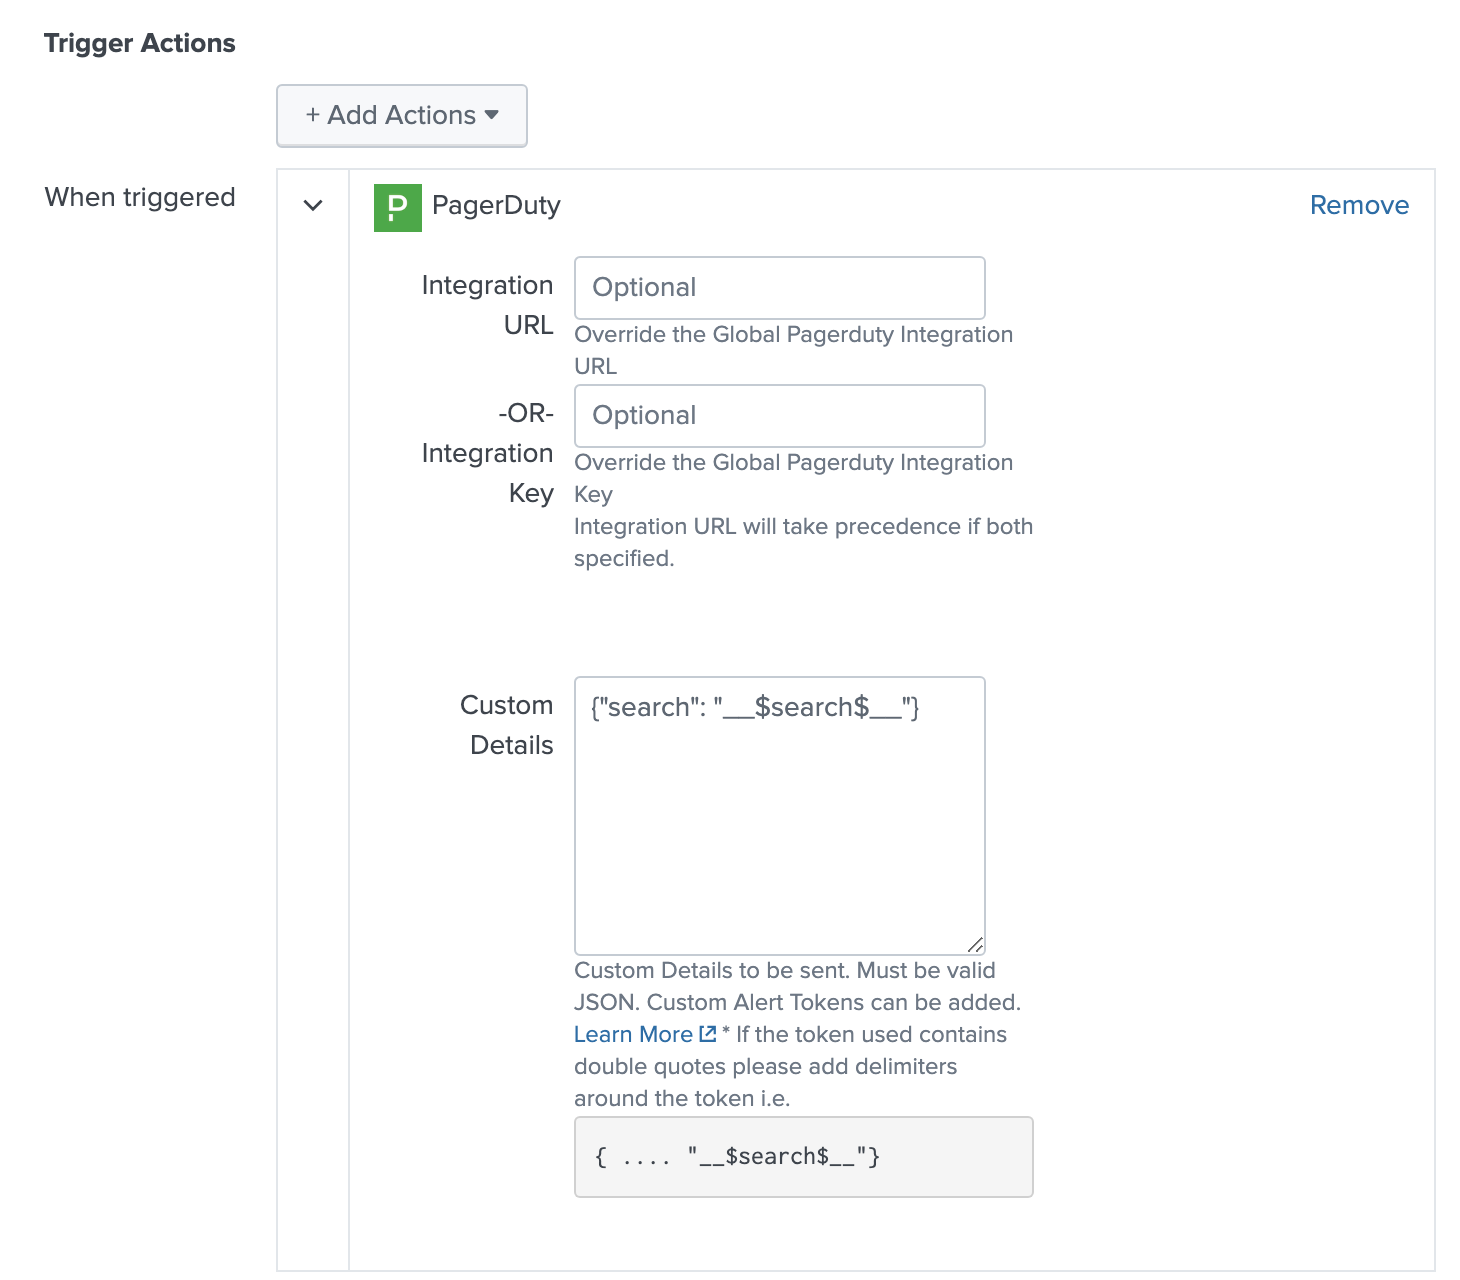Remove the PagerDuty trigger action

pyautogui.click(x=1358, y=205)
